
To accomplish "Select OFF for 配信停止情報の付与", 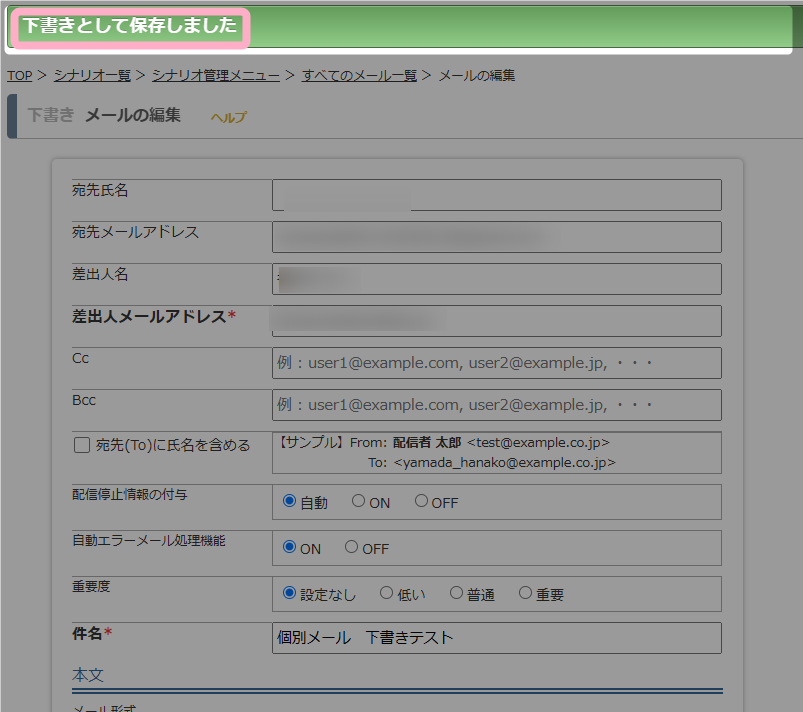I will click(421, 501).
